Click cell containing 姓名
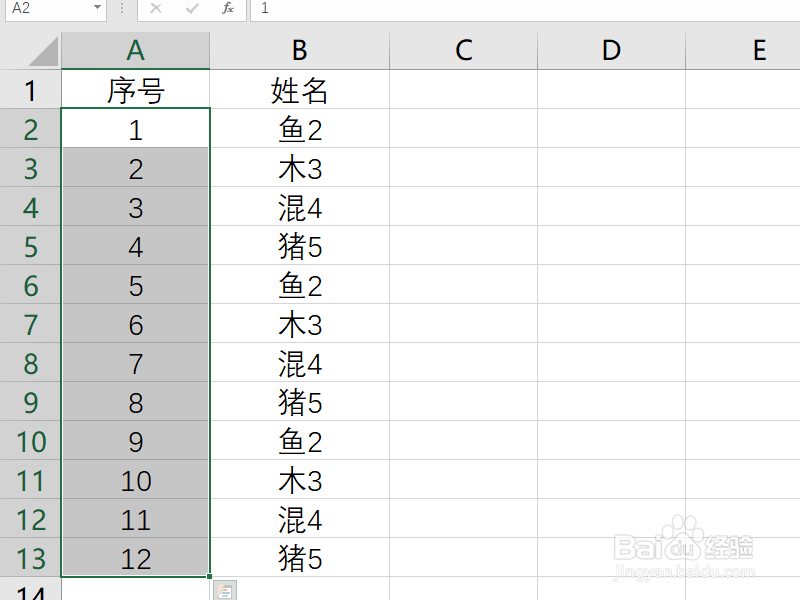 299,89
